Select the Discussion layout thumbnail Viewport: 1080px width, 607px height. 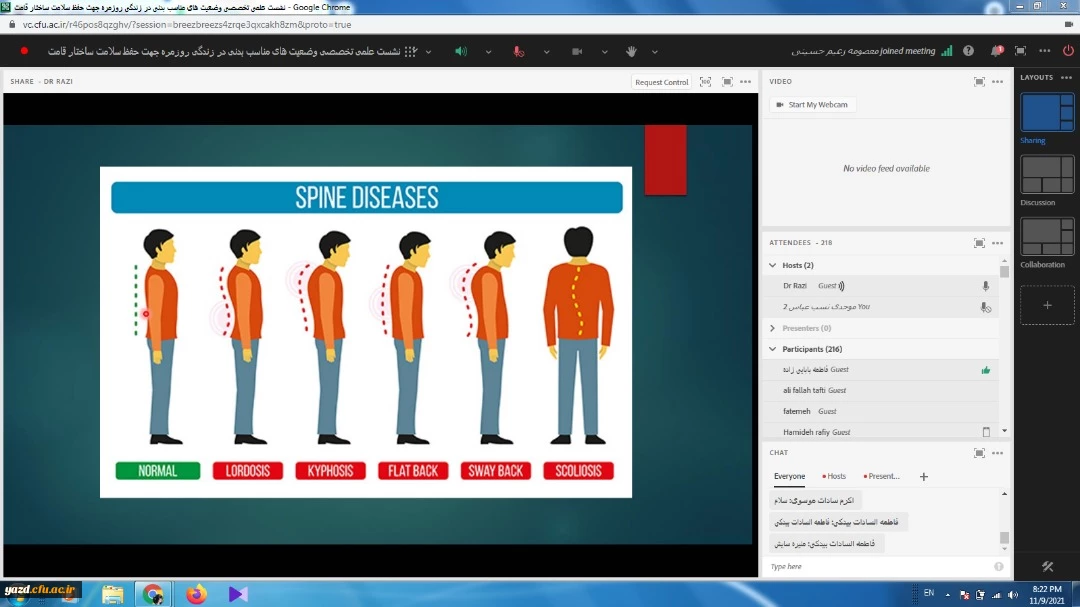point(1047,175)
